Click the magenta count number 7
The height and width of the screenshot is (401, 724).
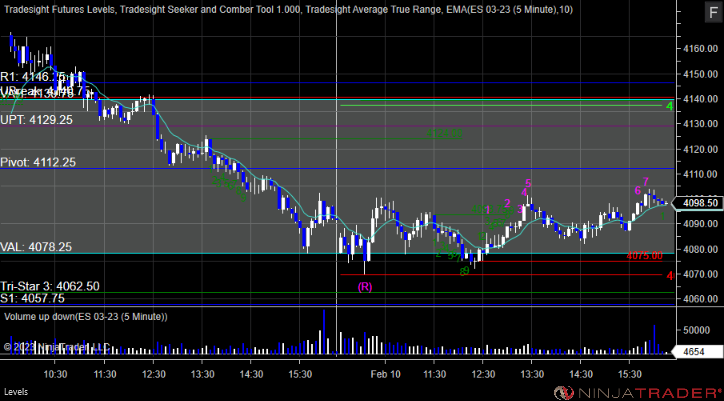(646, 182)
